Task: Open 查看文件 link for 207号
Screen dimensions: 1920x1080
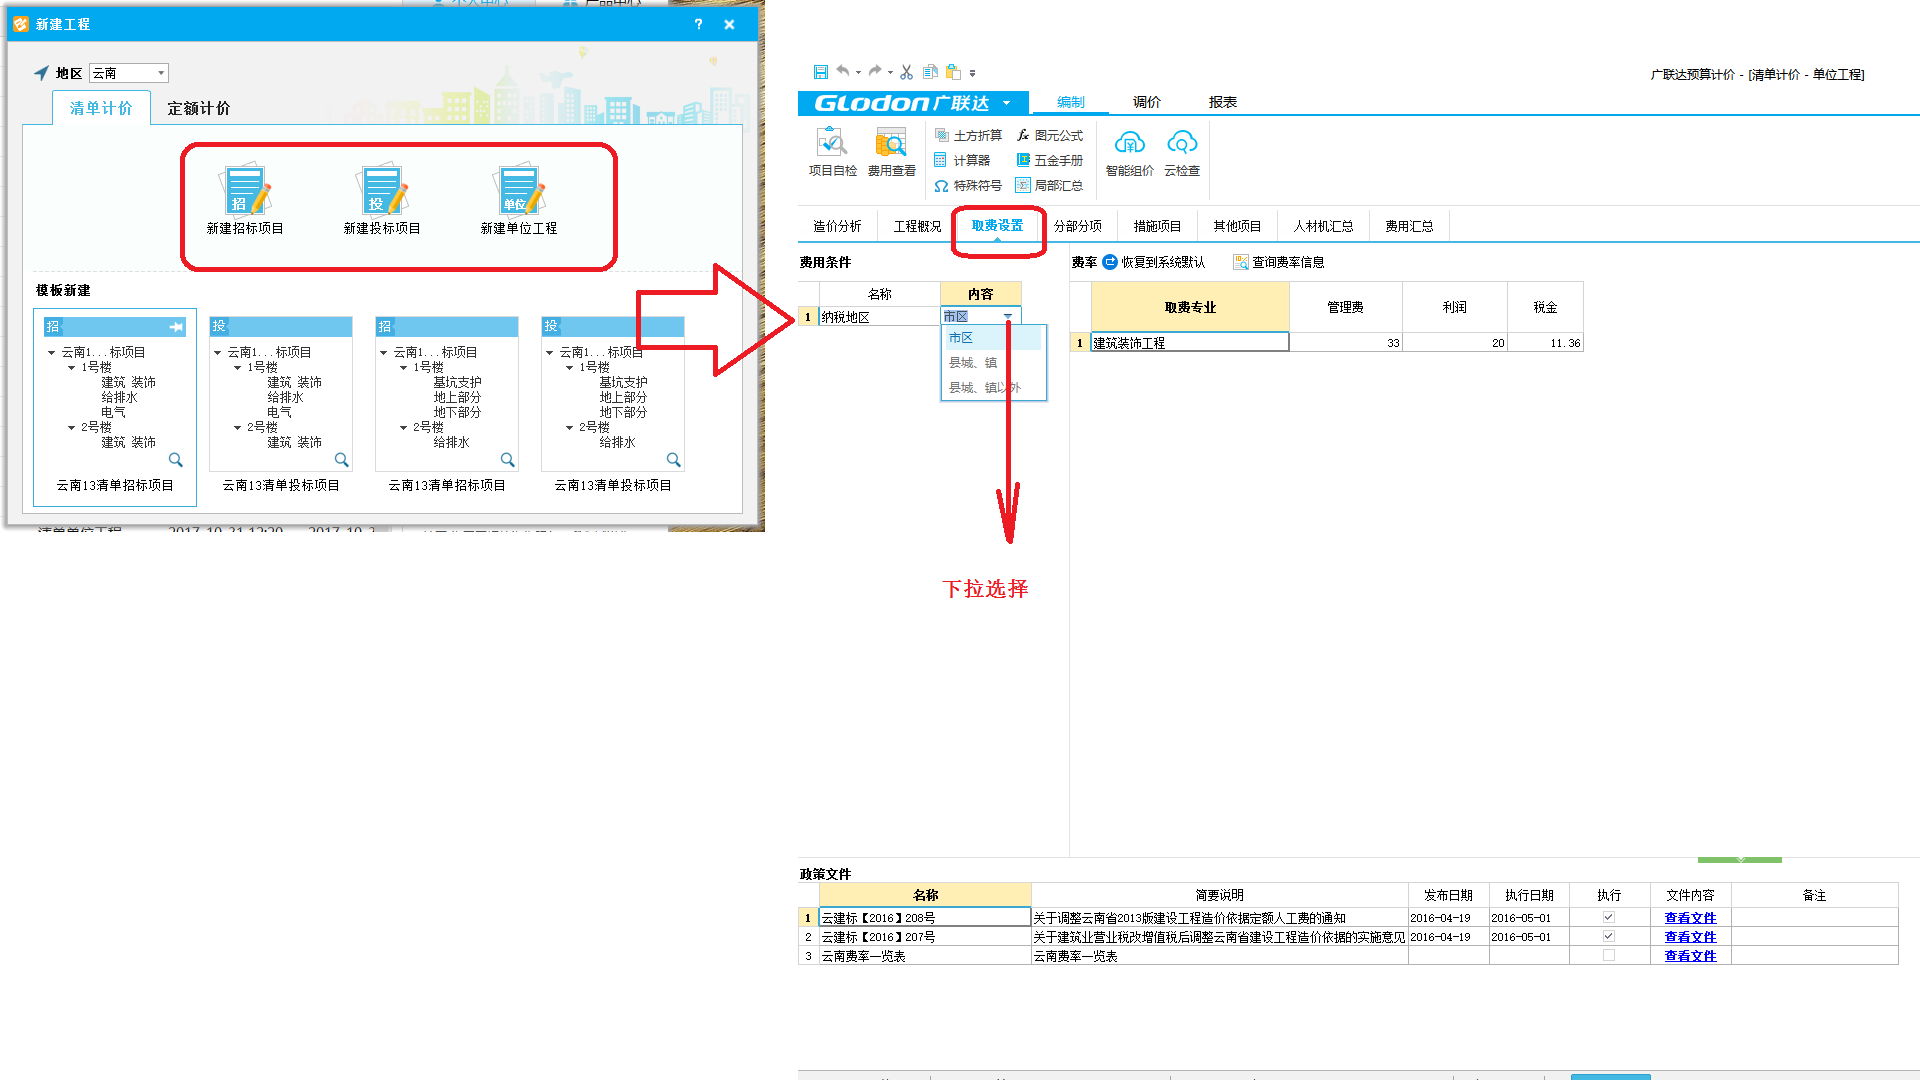Action: 1690,936
